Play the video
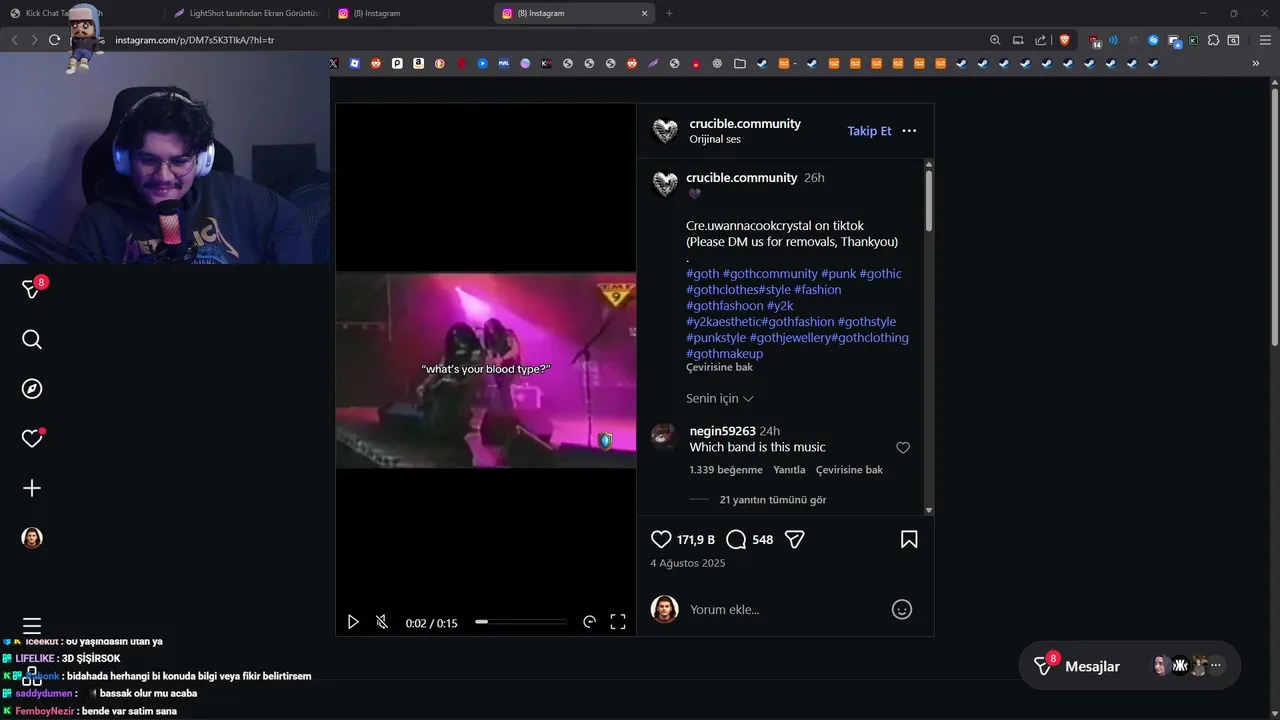 [352, 622]
